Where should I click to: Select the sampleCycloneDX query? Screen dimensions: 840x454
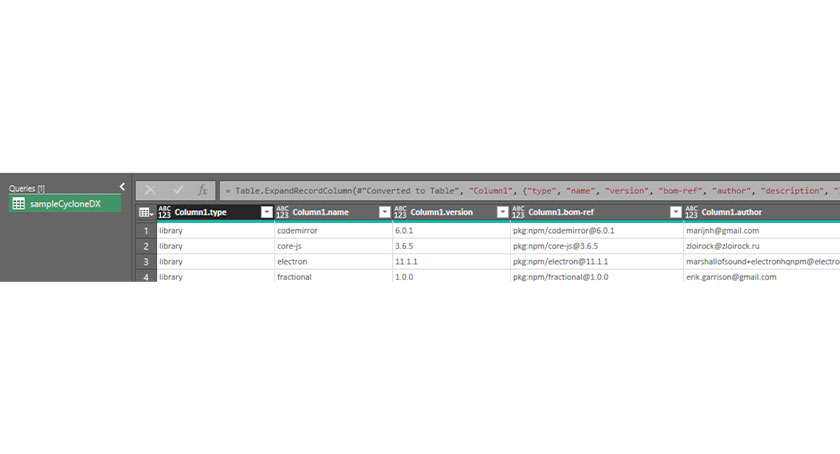click(64, 204)
